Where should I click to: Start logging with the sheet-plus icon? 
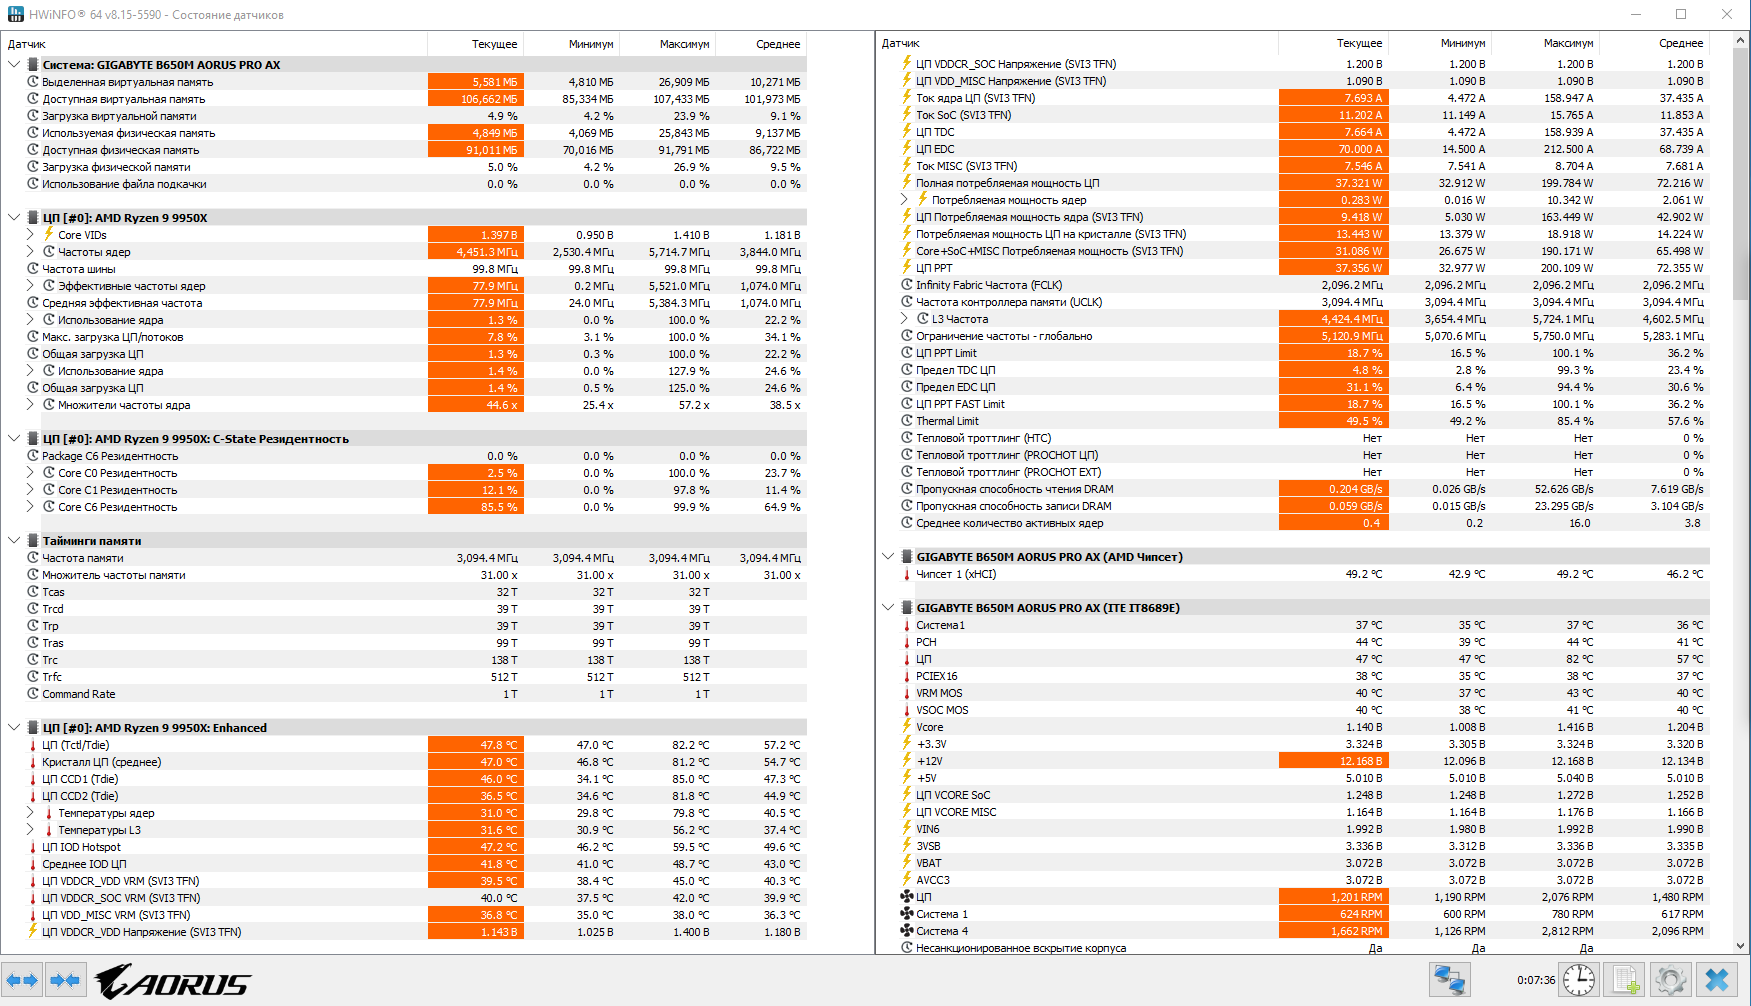[x=1626, y=980]
